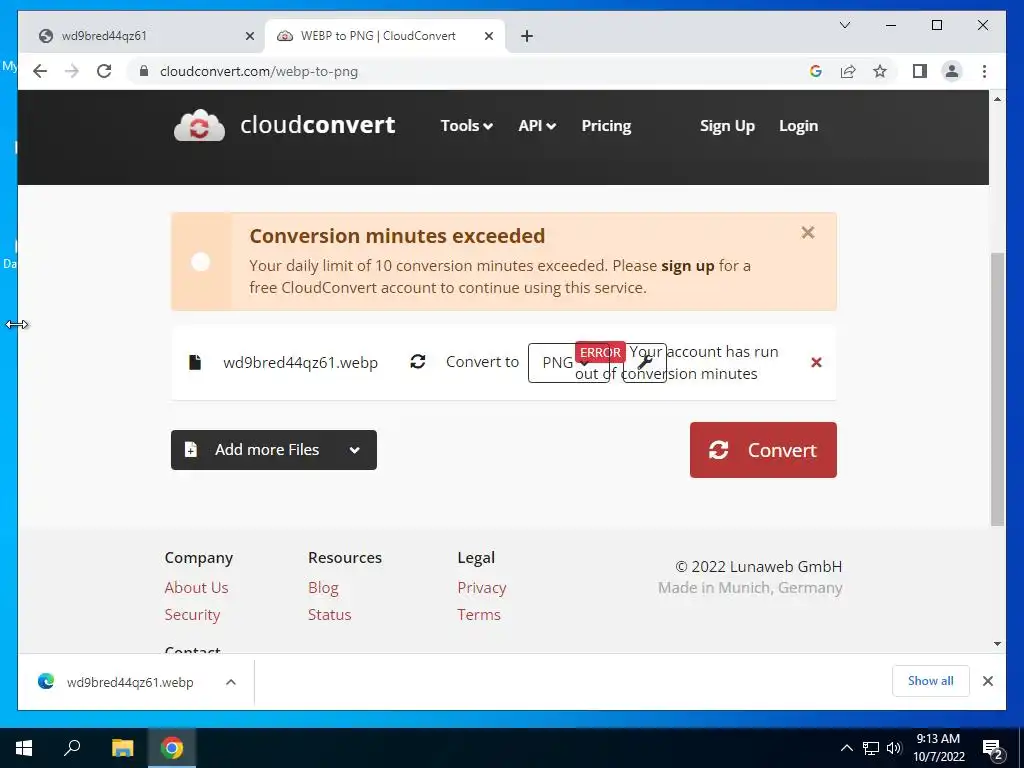
Task: Close the WEBP to PNG CloudConvert tab
Action: [488, 36]
